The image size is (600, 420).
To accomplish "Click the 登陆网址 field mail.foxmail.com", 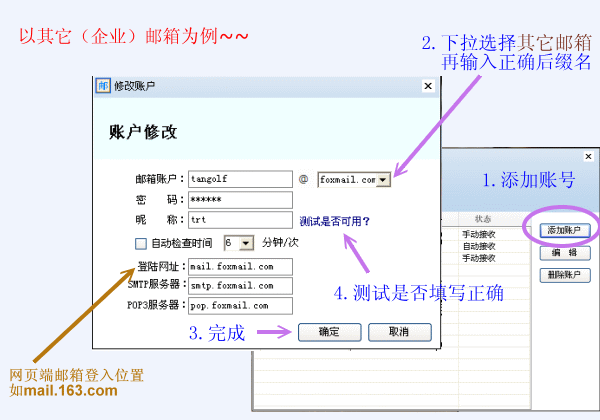I will [240, 267].
